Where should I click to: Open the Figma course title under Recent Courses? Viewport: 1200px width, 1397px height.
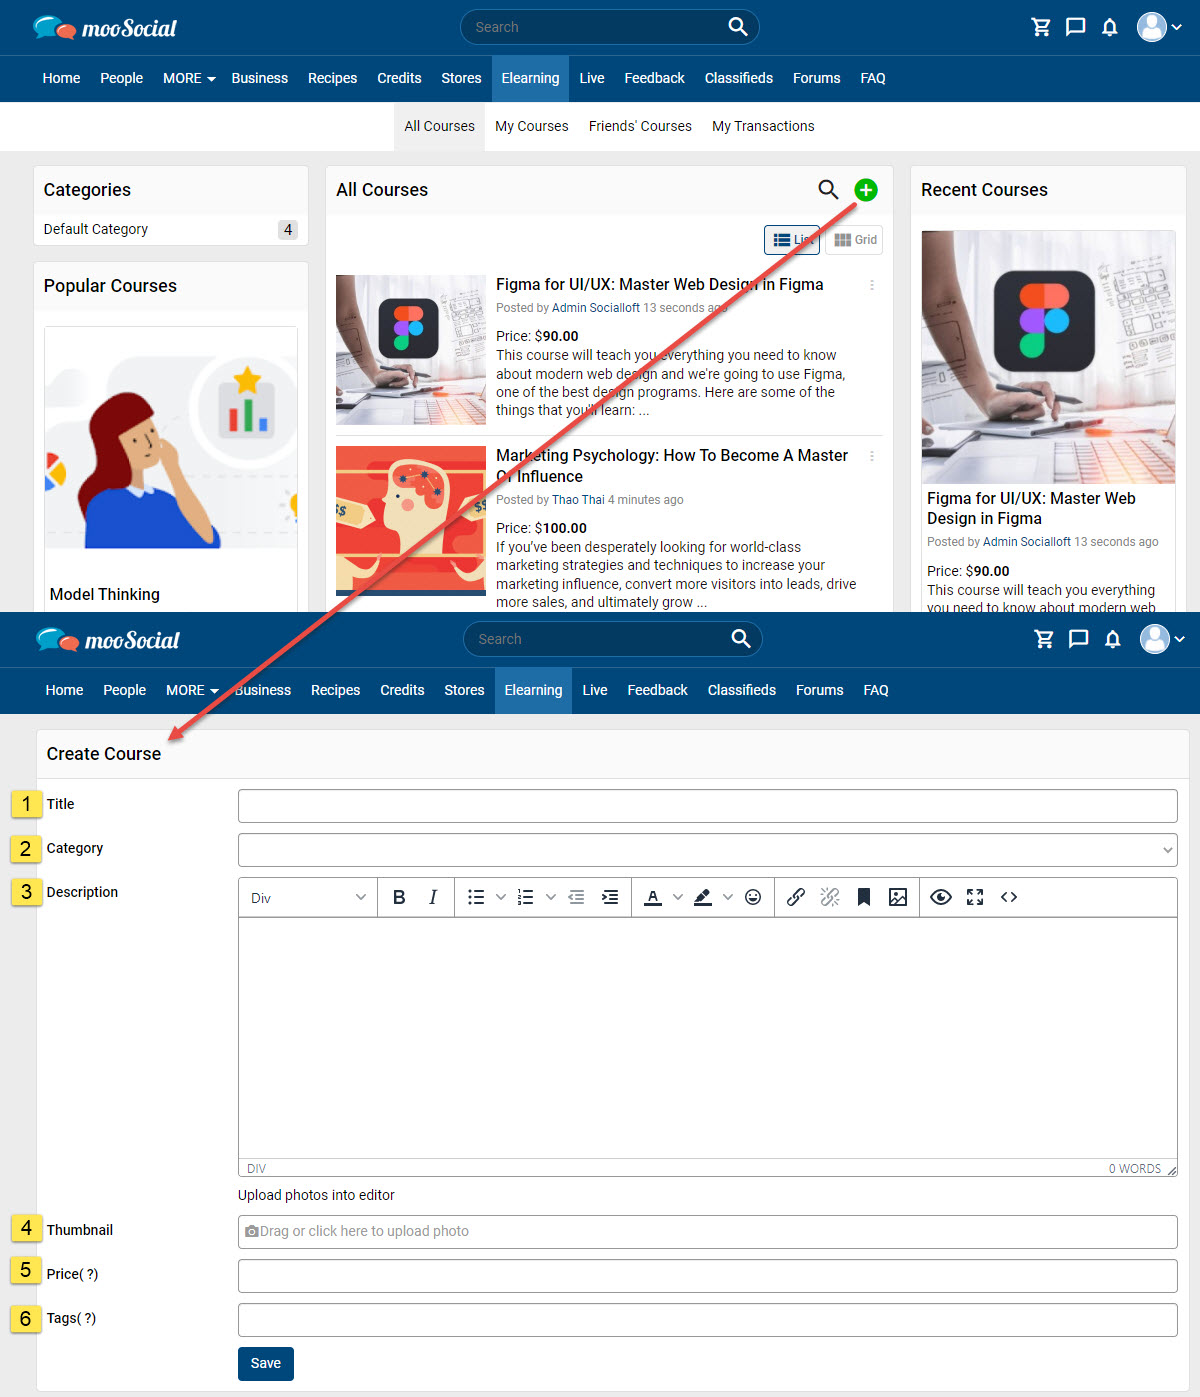tap(1031, 508)
